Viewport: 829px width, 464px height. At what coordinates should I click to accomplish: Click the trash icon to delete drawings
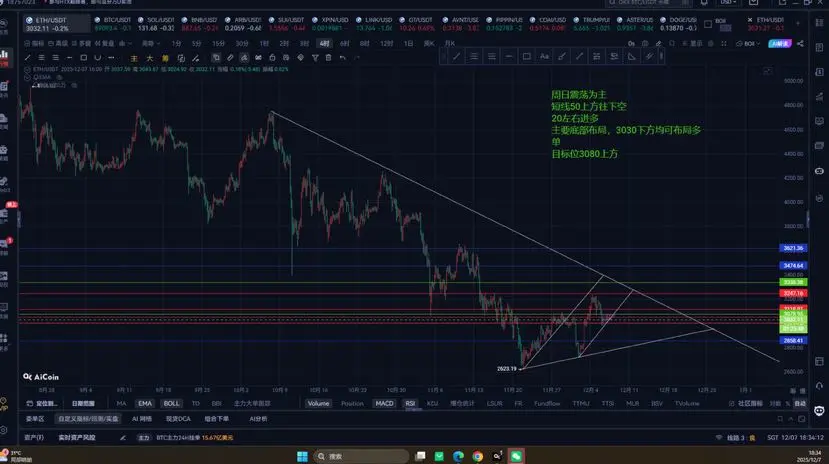coord(328,58)
